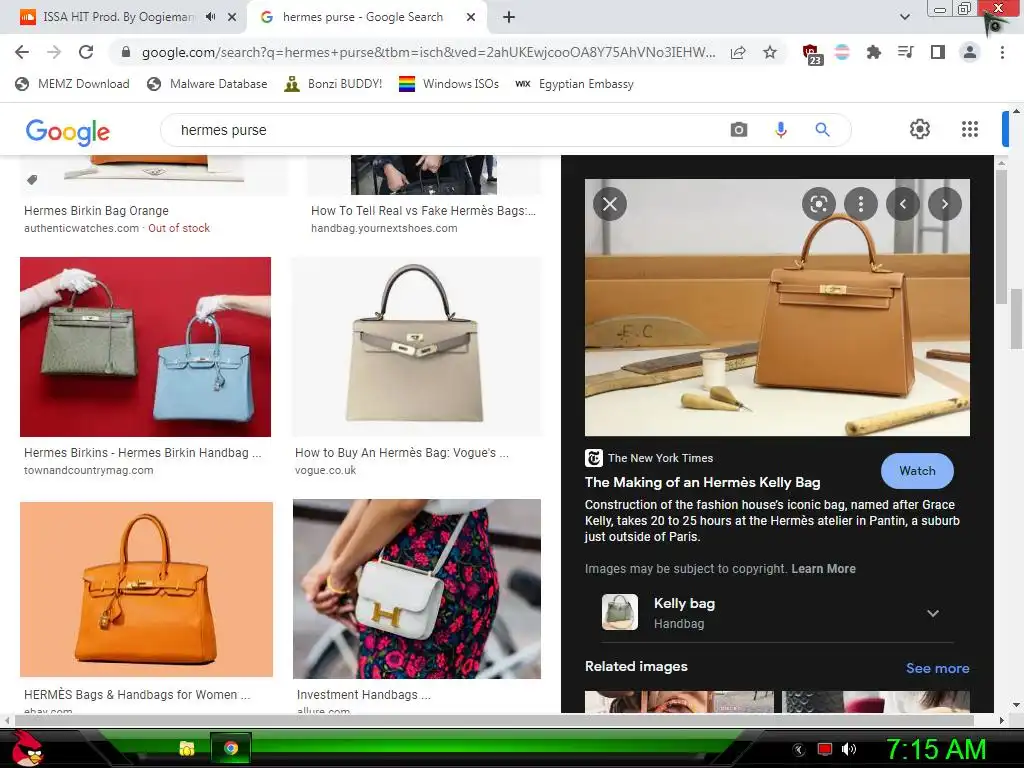The image size is (1024, 768).
Task: Click vogue.co.uk source text
Action: click(x=325, y=470)
